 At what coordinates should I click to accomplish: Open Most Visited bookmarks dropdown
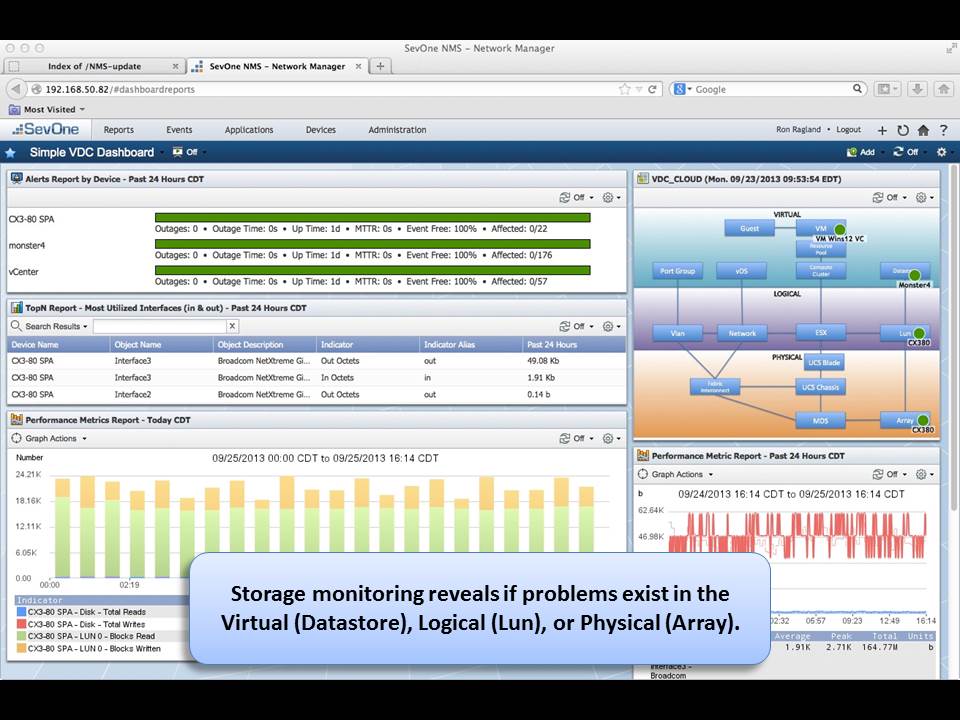click(x=47, y=110)
